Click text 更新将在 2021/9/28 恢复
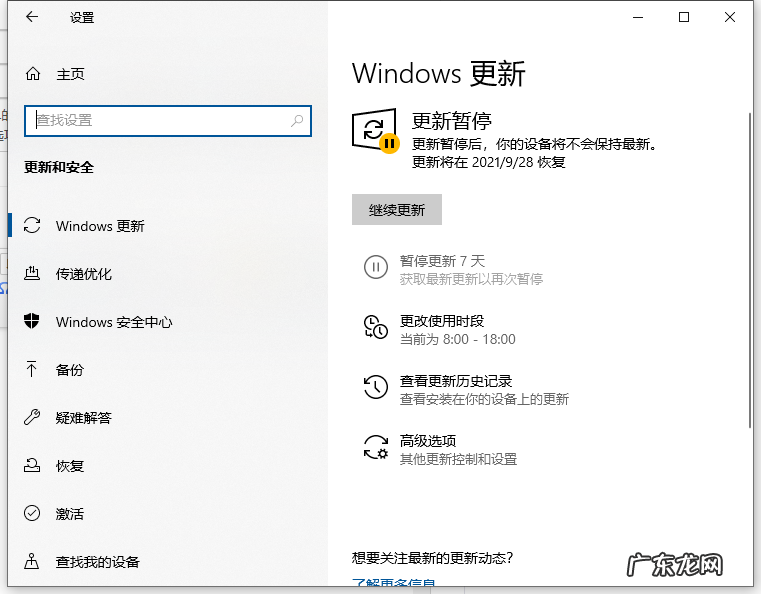The image size is (761, 594). coord(489,162)
